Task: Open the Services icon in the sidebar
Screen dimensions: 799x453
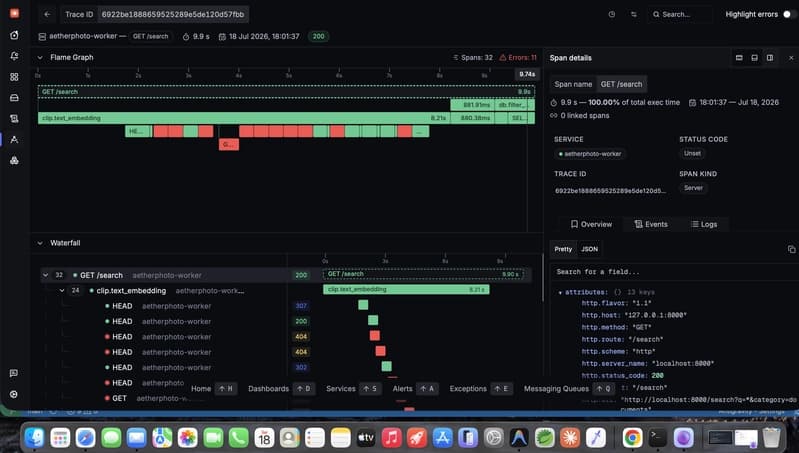Action: click(14, 97)
